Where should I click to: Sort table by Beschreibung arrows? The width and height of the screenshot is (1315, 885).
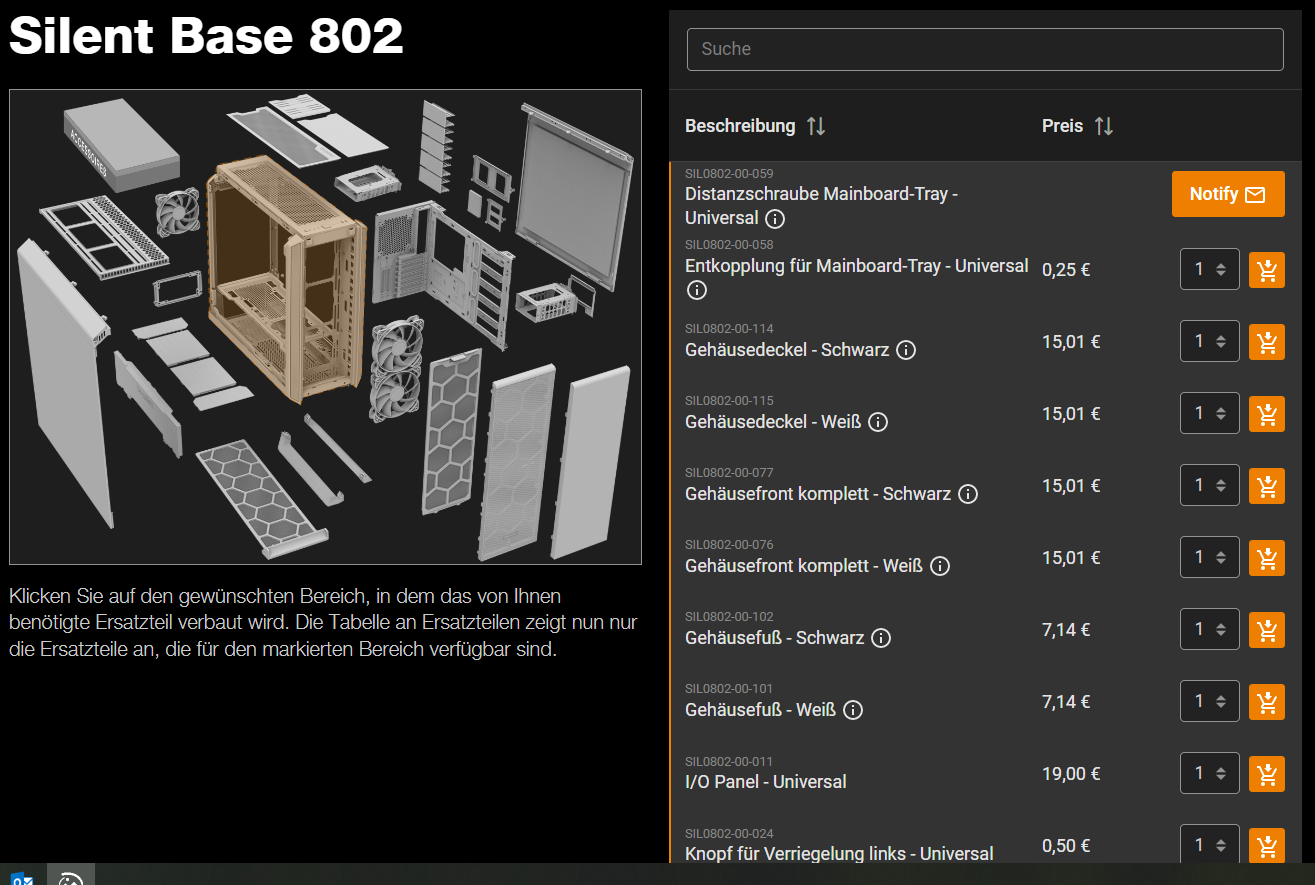[x=816, y=126]
